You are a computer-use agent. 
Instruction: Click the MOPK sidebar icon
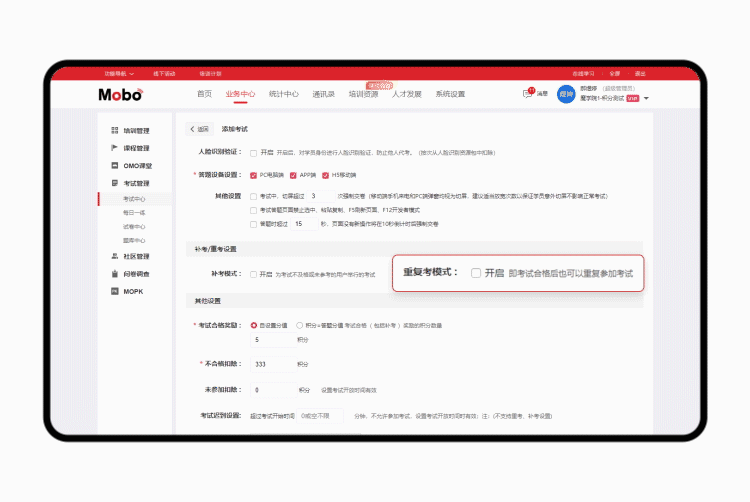115,291
